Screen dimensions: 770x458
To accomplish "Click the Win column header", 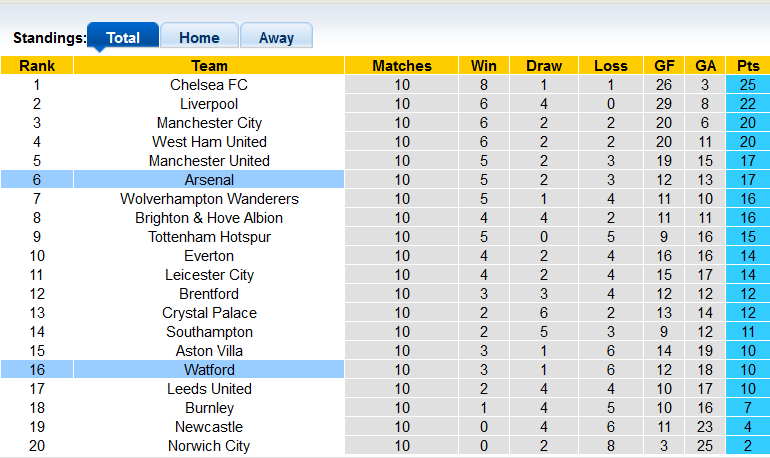I will point(484,66).
